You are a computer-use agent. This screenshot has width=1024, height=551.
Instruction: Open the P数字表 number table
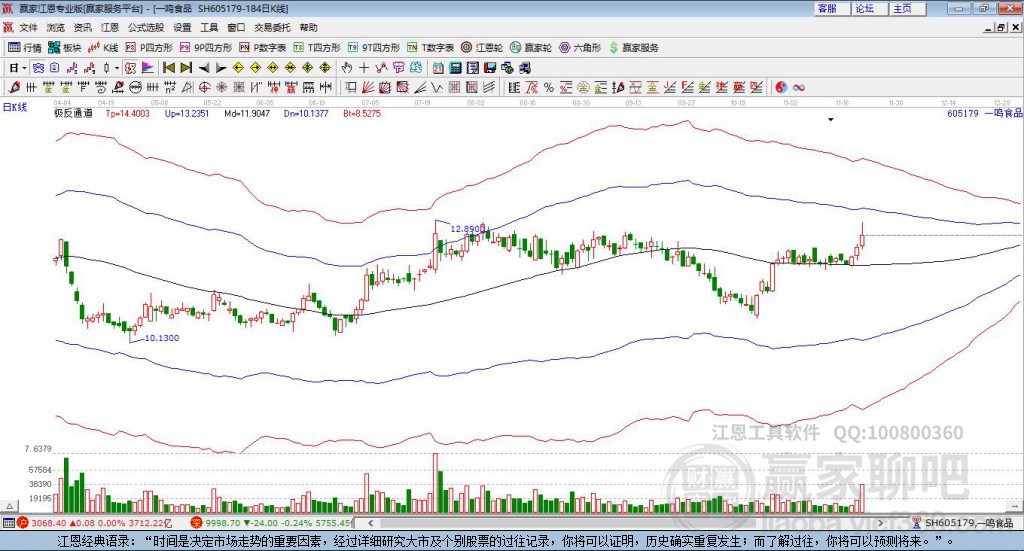click(263, 48)
